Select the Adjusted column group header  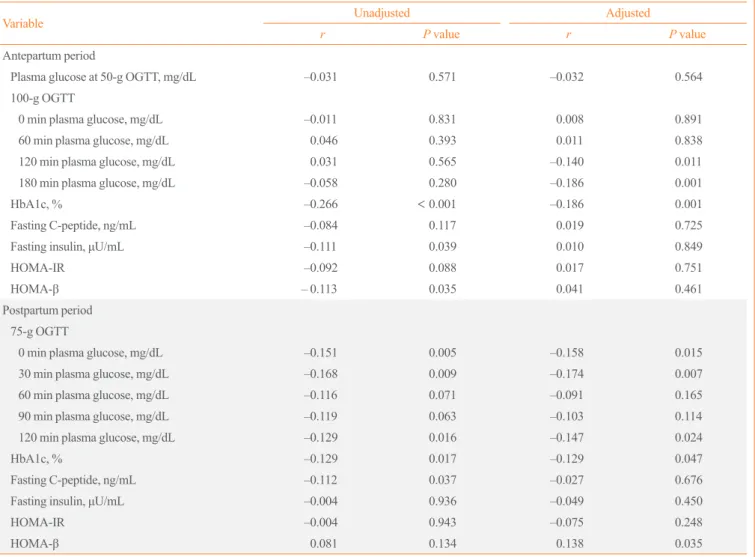click(x=628, y=13)
